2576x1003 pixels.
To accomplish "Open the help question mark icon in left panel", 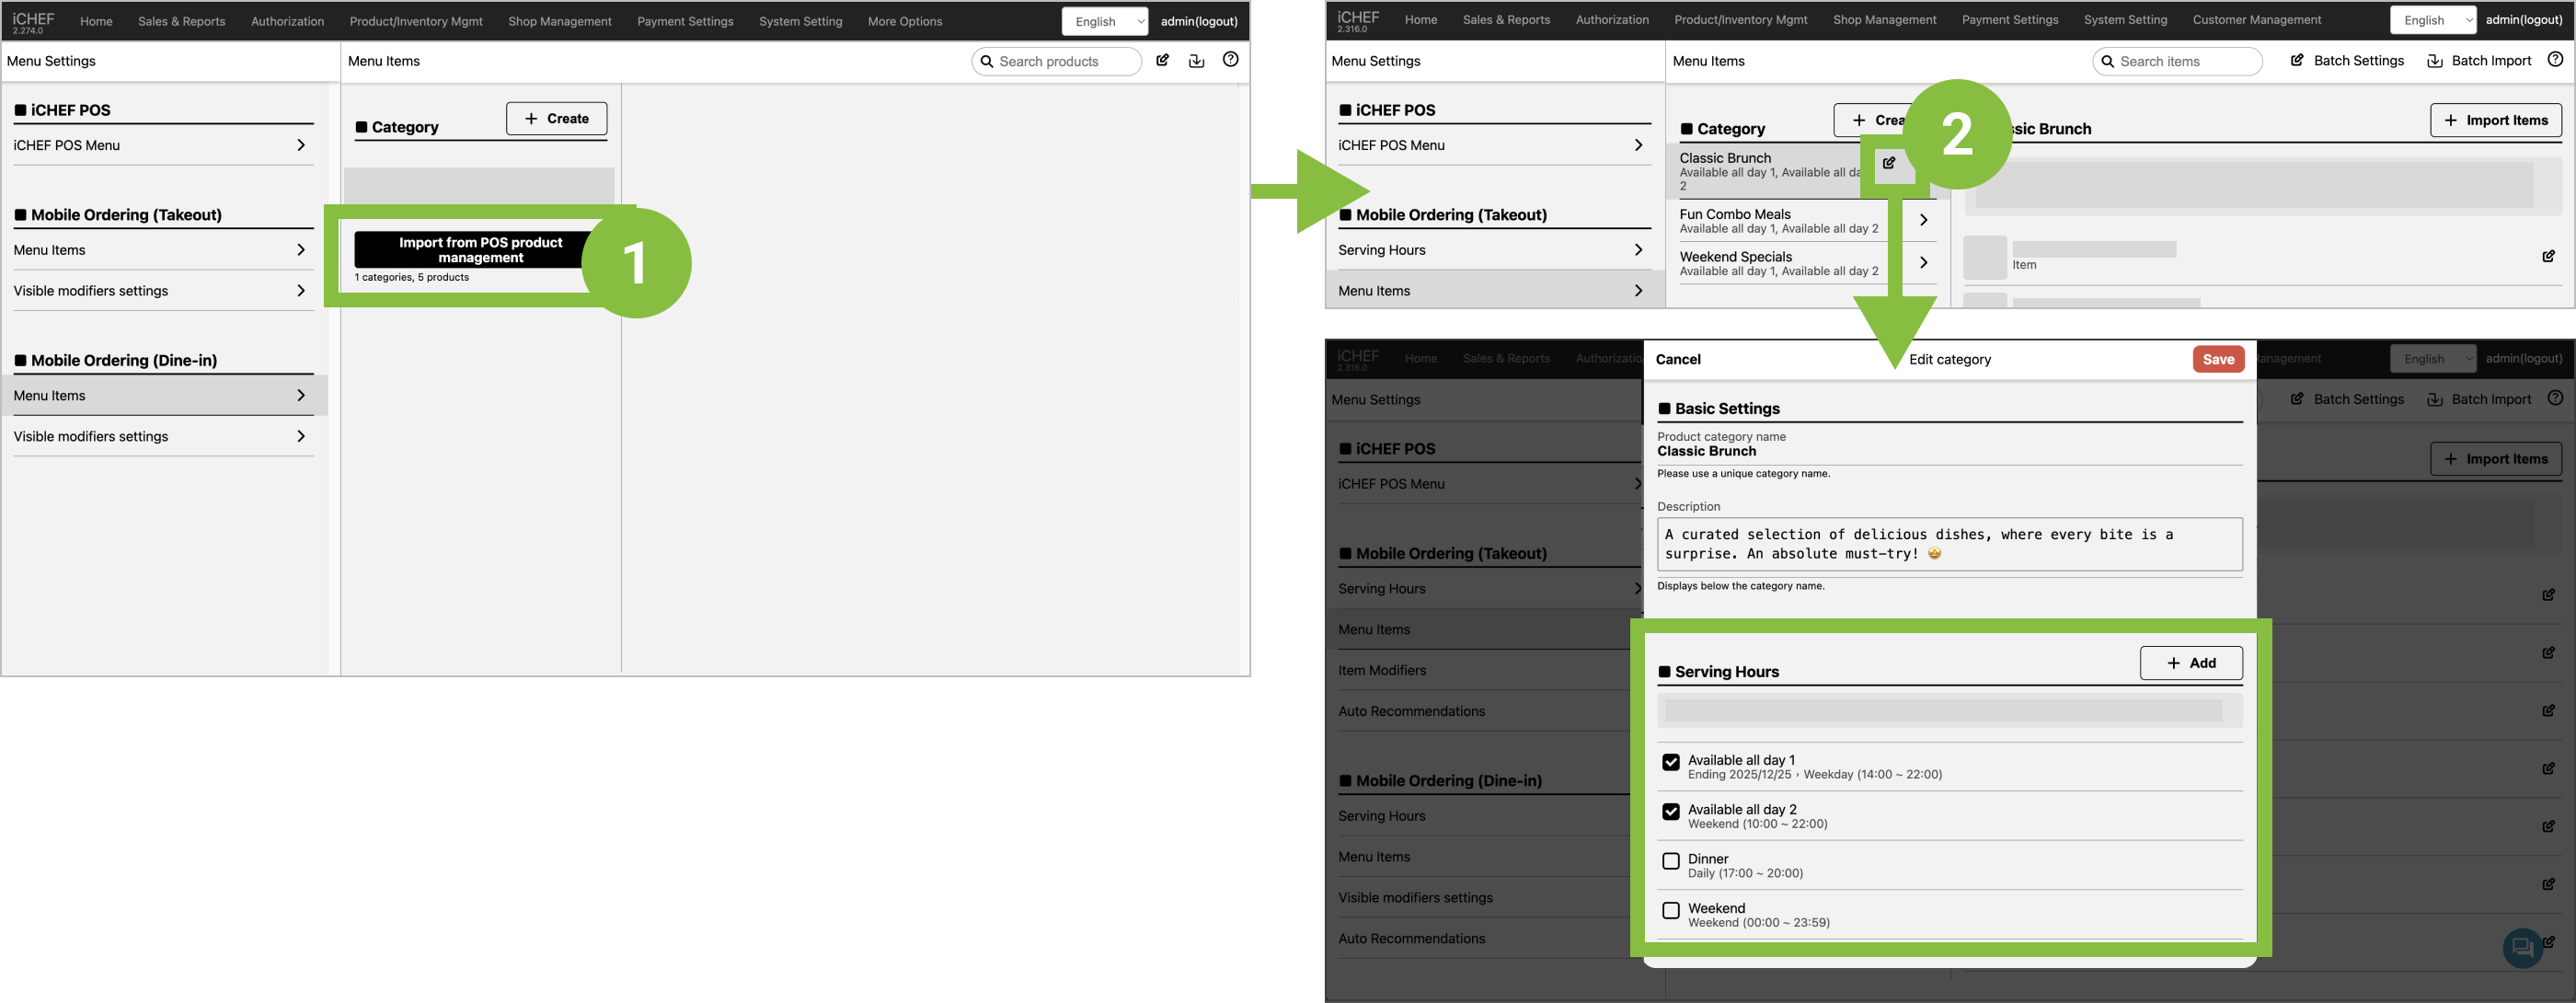I will point(1230,60).
